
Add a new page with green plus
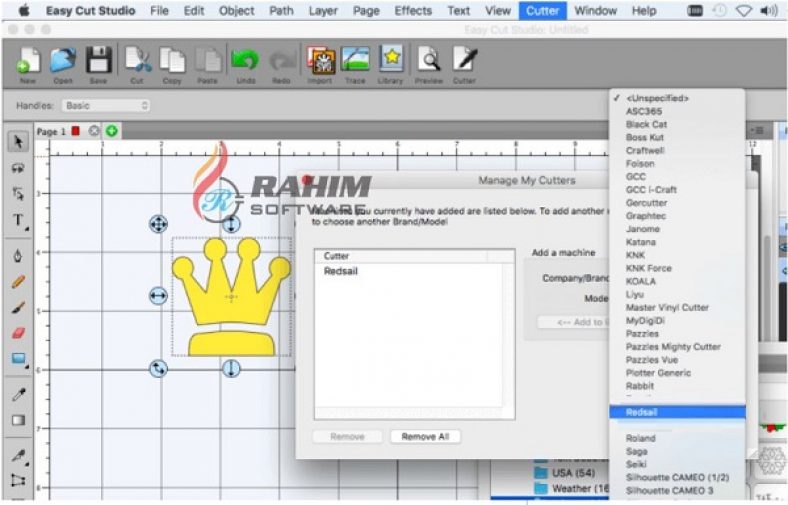[x=112, y=131]
